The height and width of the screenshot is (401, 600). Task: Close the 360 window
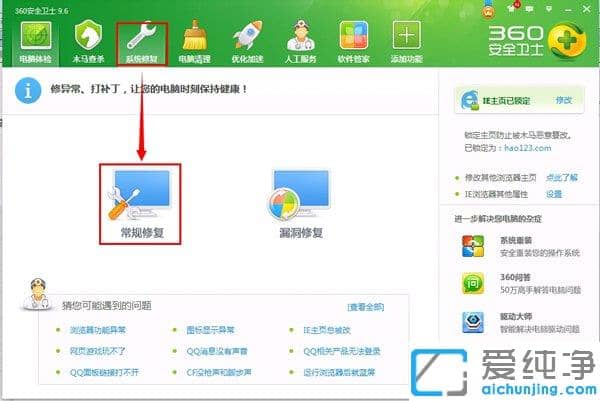tap(586, 8)
